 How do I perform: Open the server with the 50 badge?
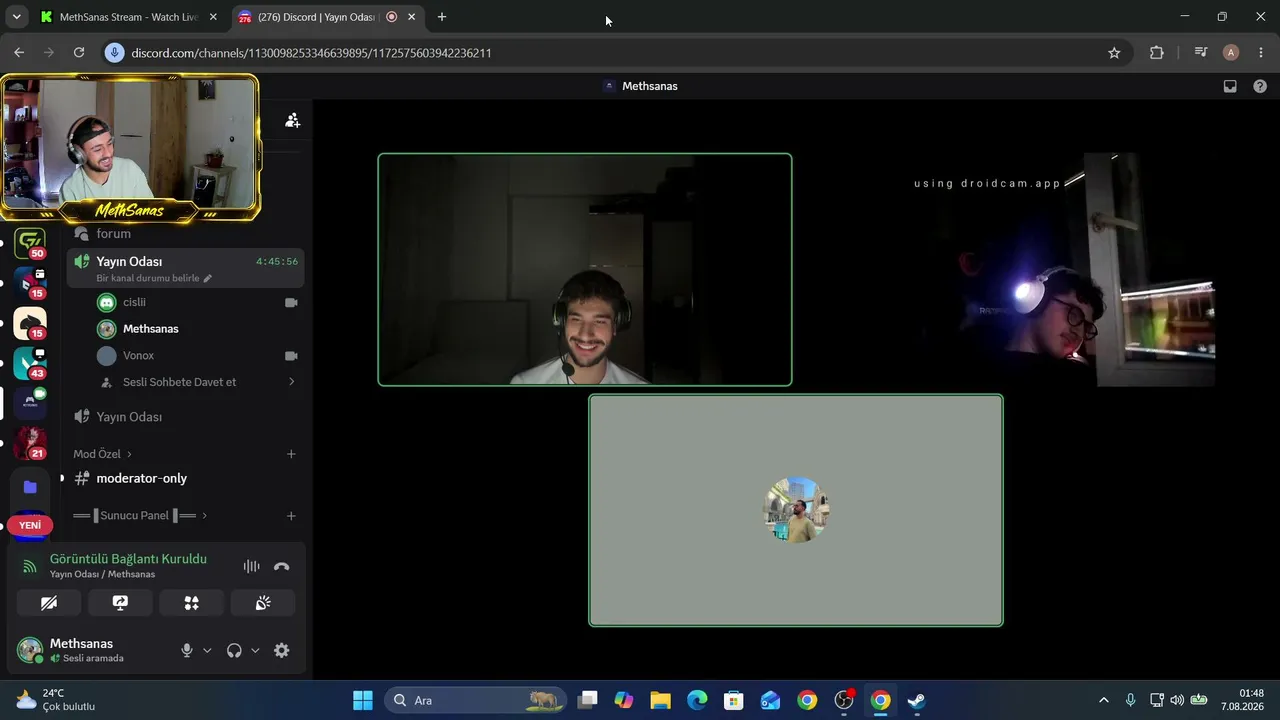pyautogui.click(x=30, y=243)
